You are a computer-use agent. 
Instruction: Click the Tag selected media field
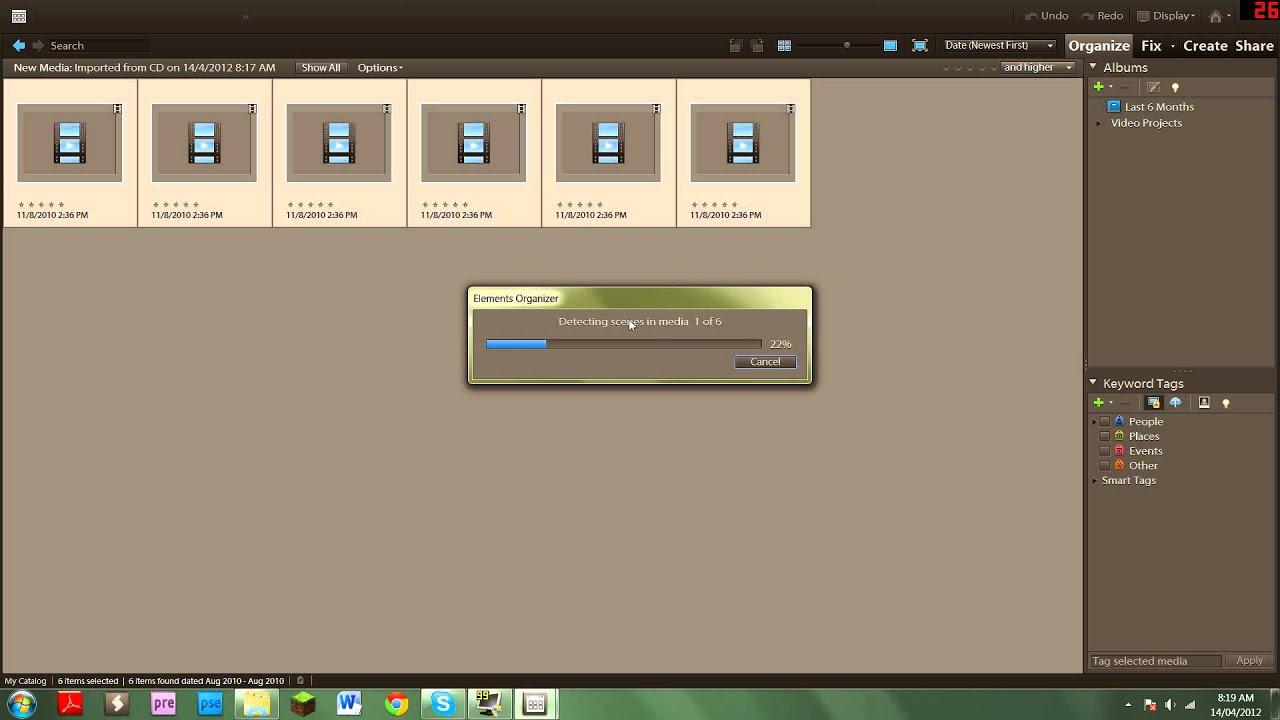[x=1155, y=661]
